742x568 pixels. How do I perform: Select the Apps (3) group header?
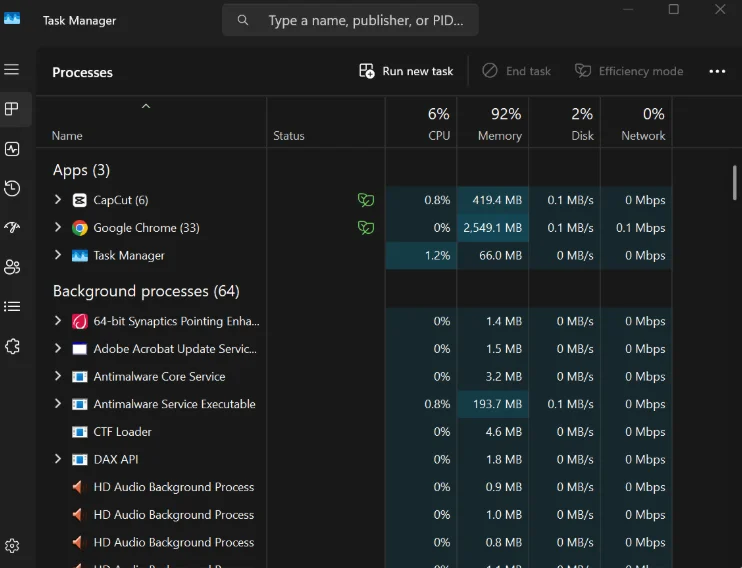pos(81,170)
